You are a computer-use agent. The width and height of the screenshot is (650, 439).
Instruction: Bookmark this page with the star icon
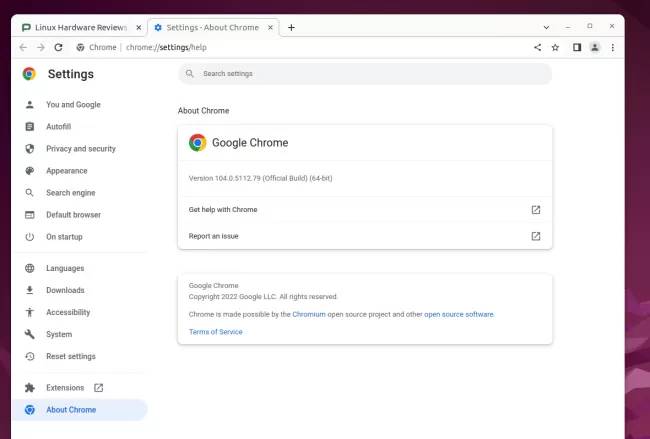click(555, 47)
